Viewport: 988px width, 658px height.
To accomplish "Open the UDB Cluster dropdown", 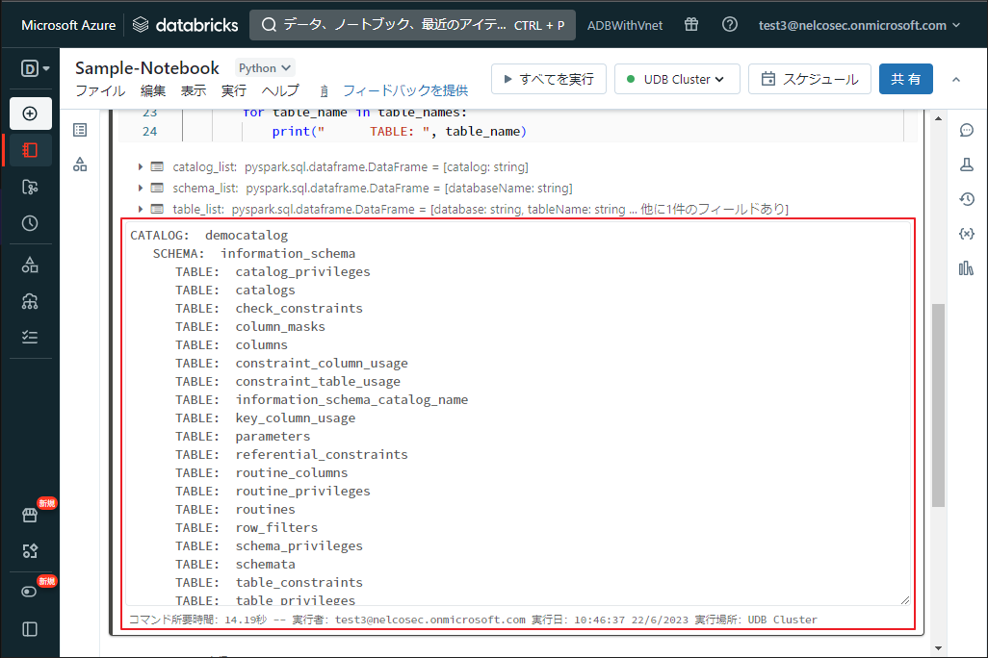I will pyautogui.click(x=677, y=79).
